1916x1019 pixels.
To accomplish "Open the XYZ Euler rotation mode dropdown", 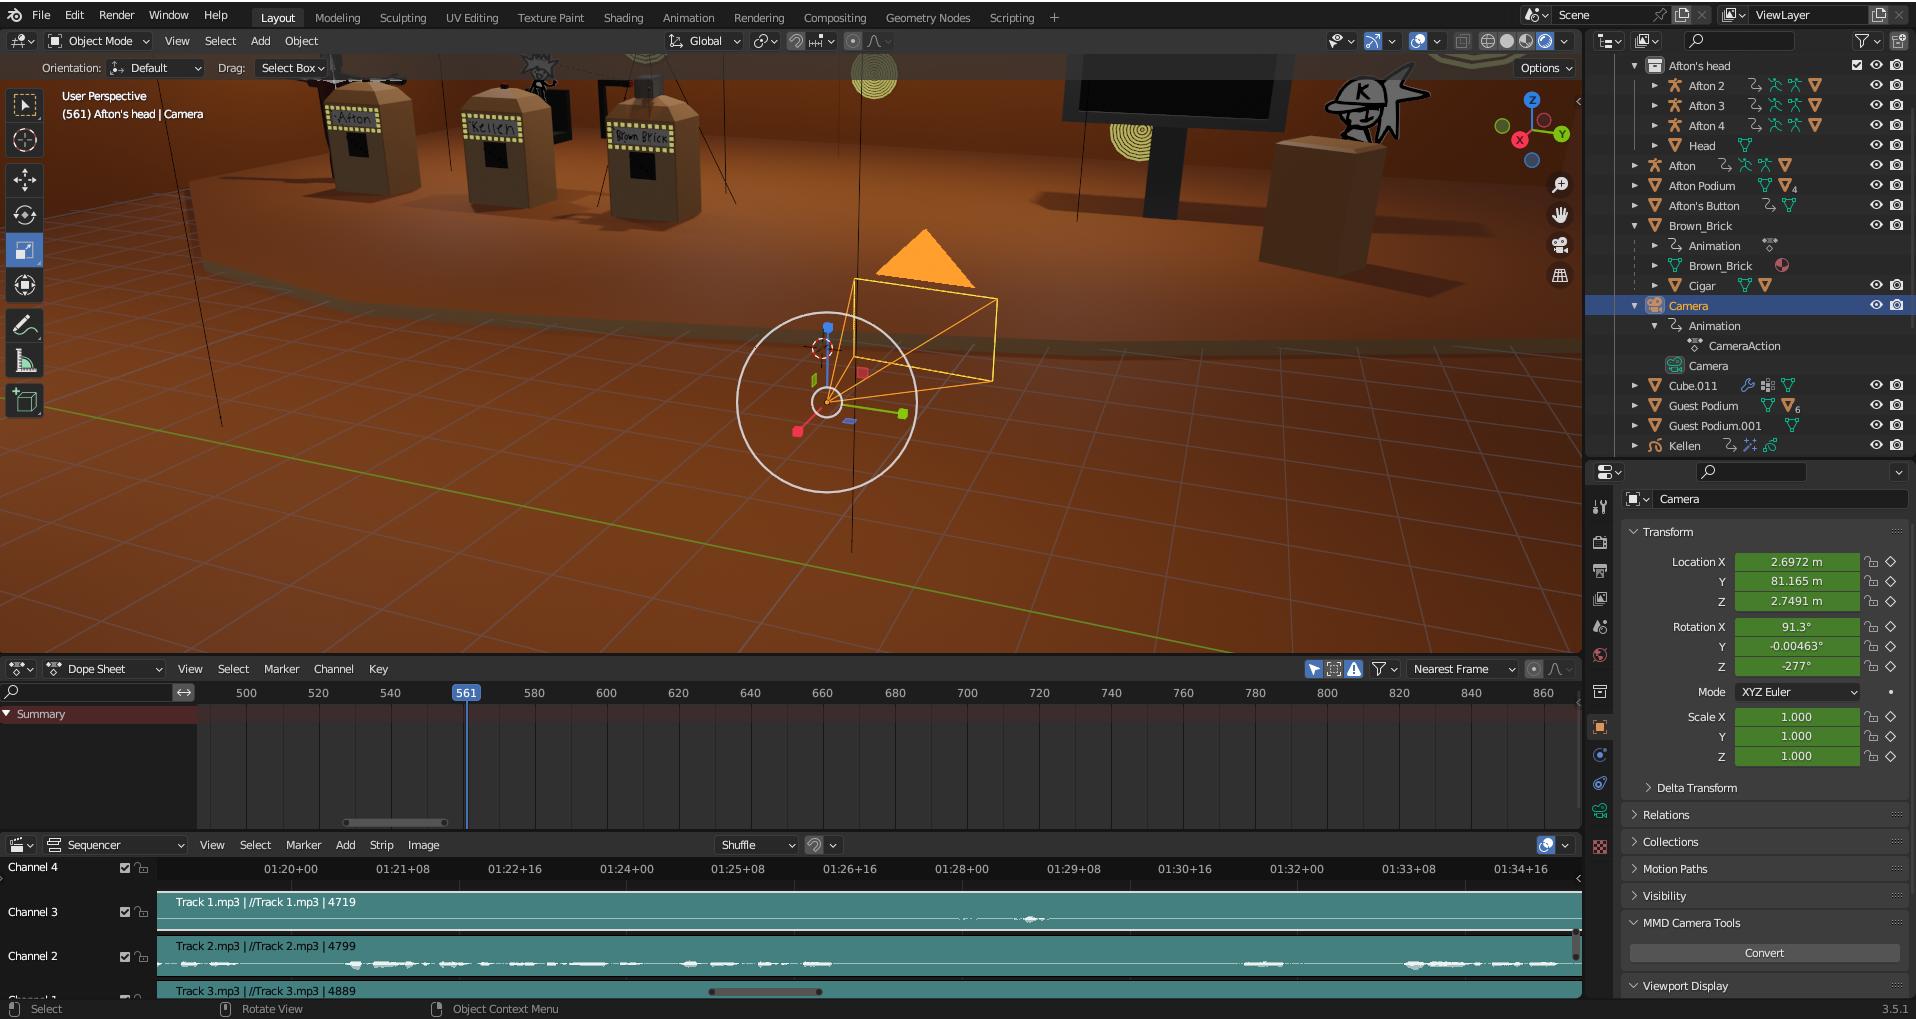I will (1798, 692).
